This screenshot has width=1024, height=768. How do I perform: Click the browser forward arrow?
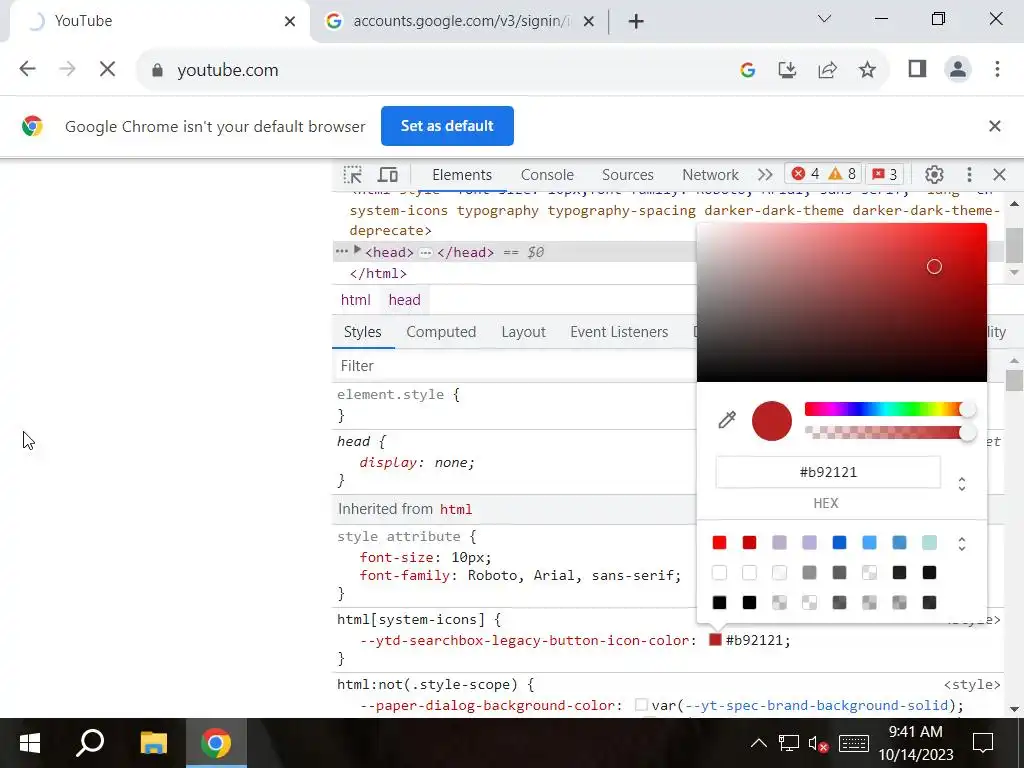67,69
